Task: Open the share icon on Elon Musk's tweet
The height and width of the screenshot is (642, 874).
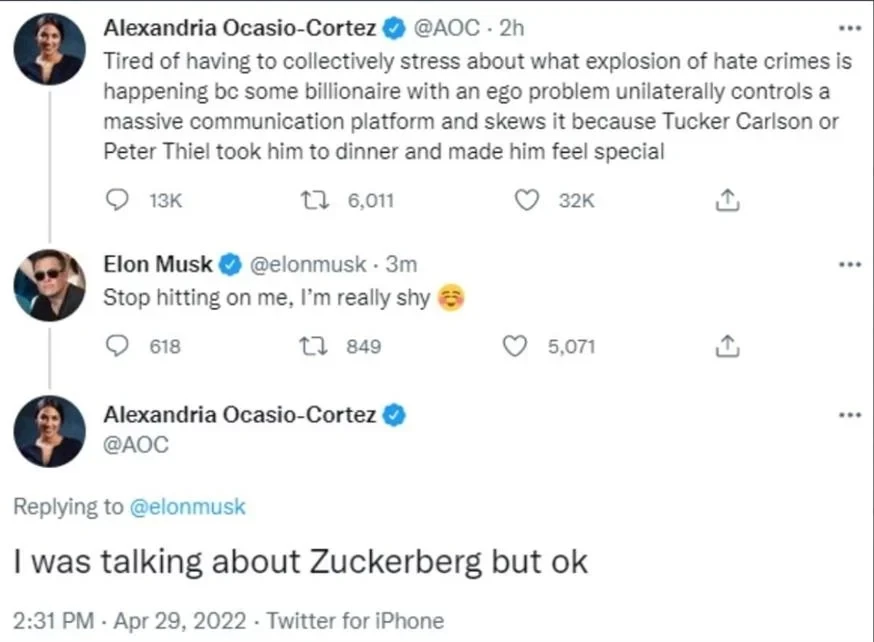Action: coord(729,346)
